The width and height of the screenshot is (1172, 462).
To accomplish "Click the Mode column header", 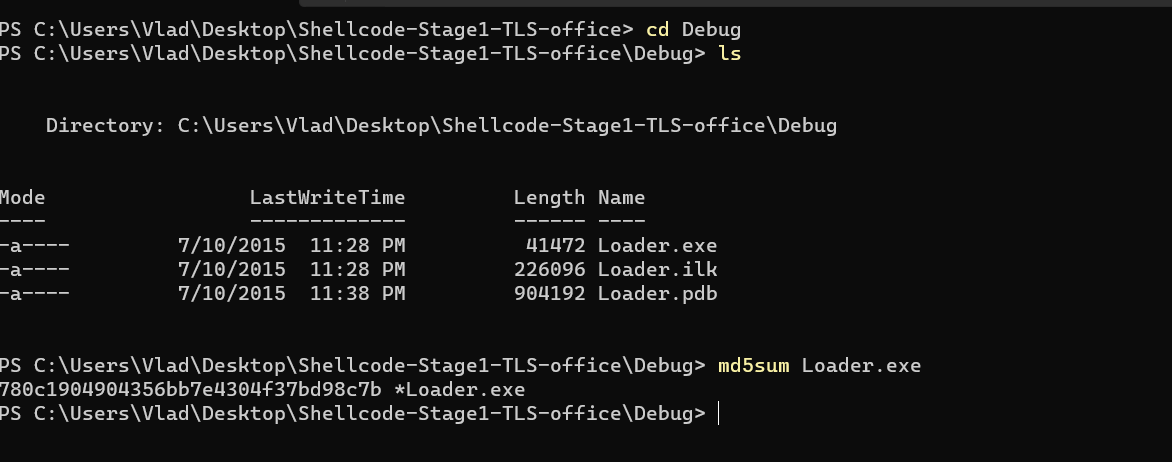I will tap(22, 197).
